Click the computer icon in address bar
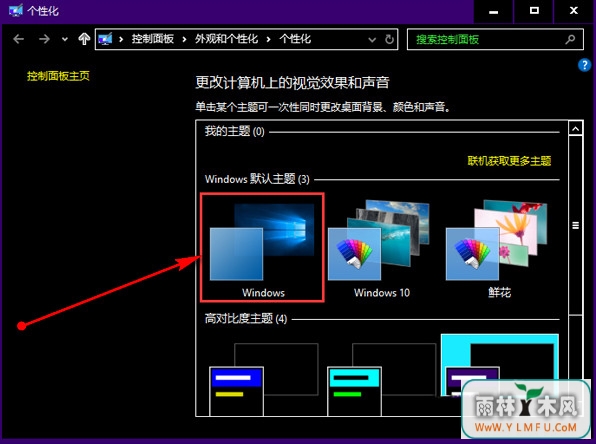This screenshot has height=444, width=596. tap(105, 39)
